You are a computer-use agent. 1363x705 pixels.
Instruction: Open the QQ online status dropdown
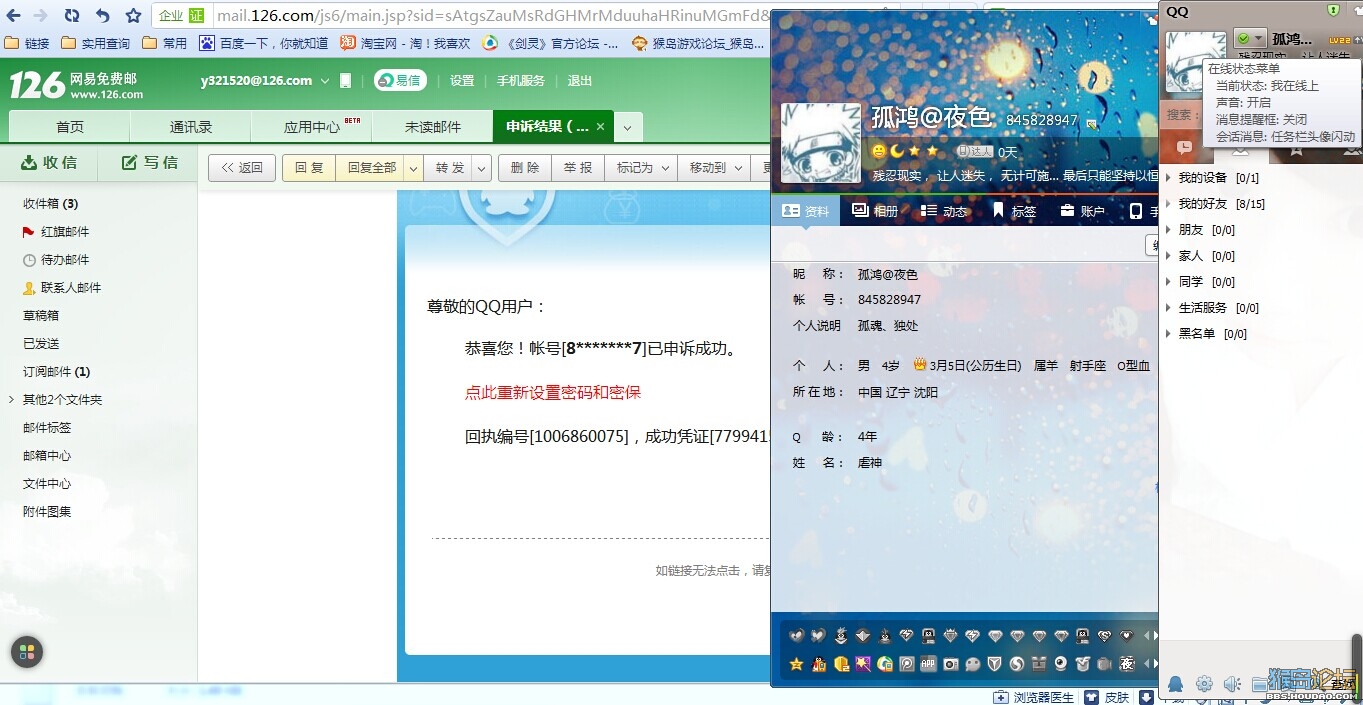pos(1249,38)
